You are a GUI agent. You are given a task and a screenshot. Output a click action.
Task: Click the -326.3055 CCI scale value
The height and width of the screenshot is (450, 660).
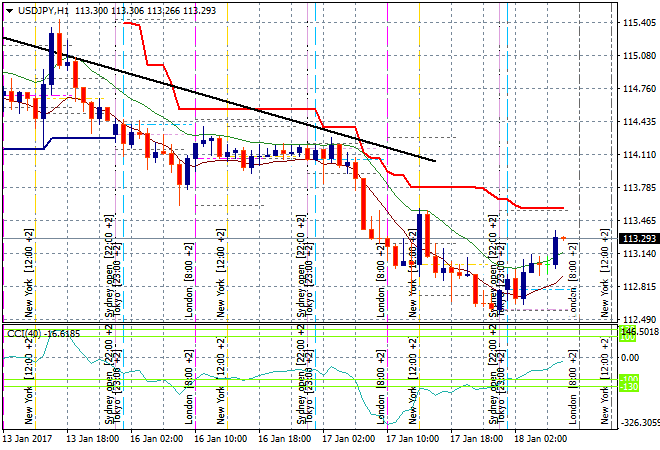(637, 423)
